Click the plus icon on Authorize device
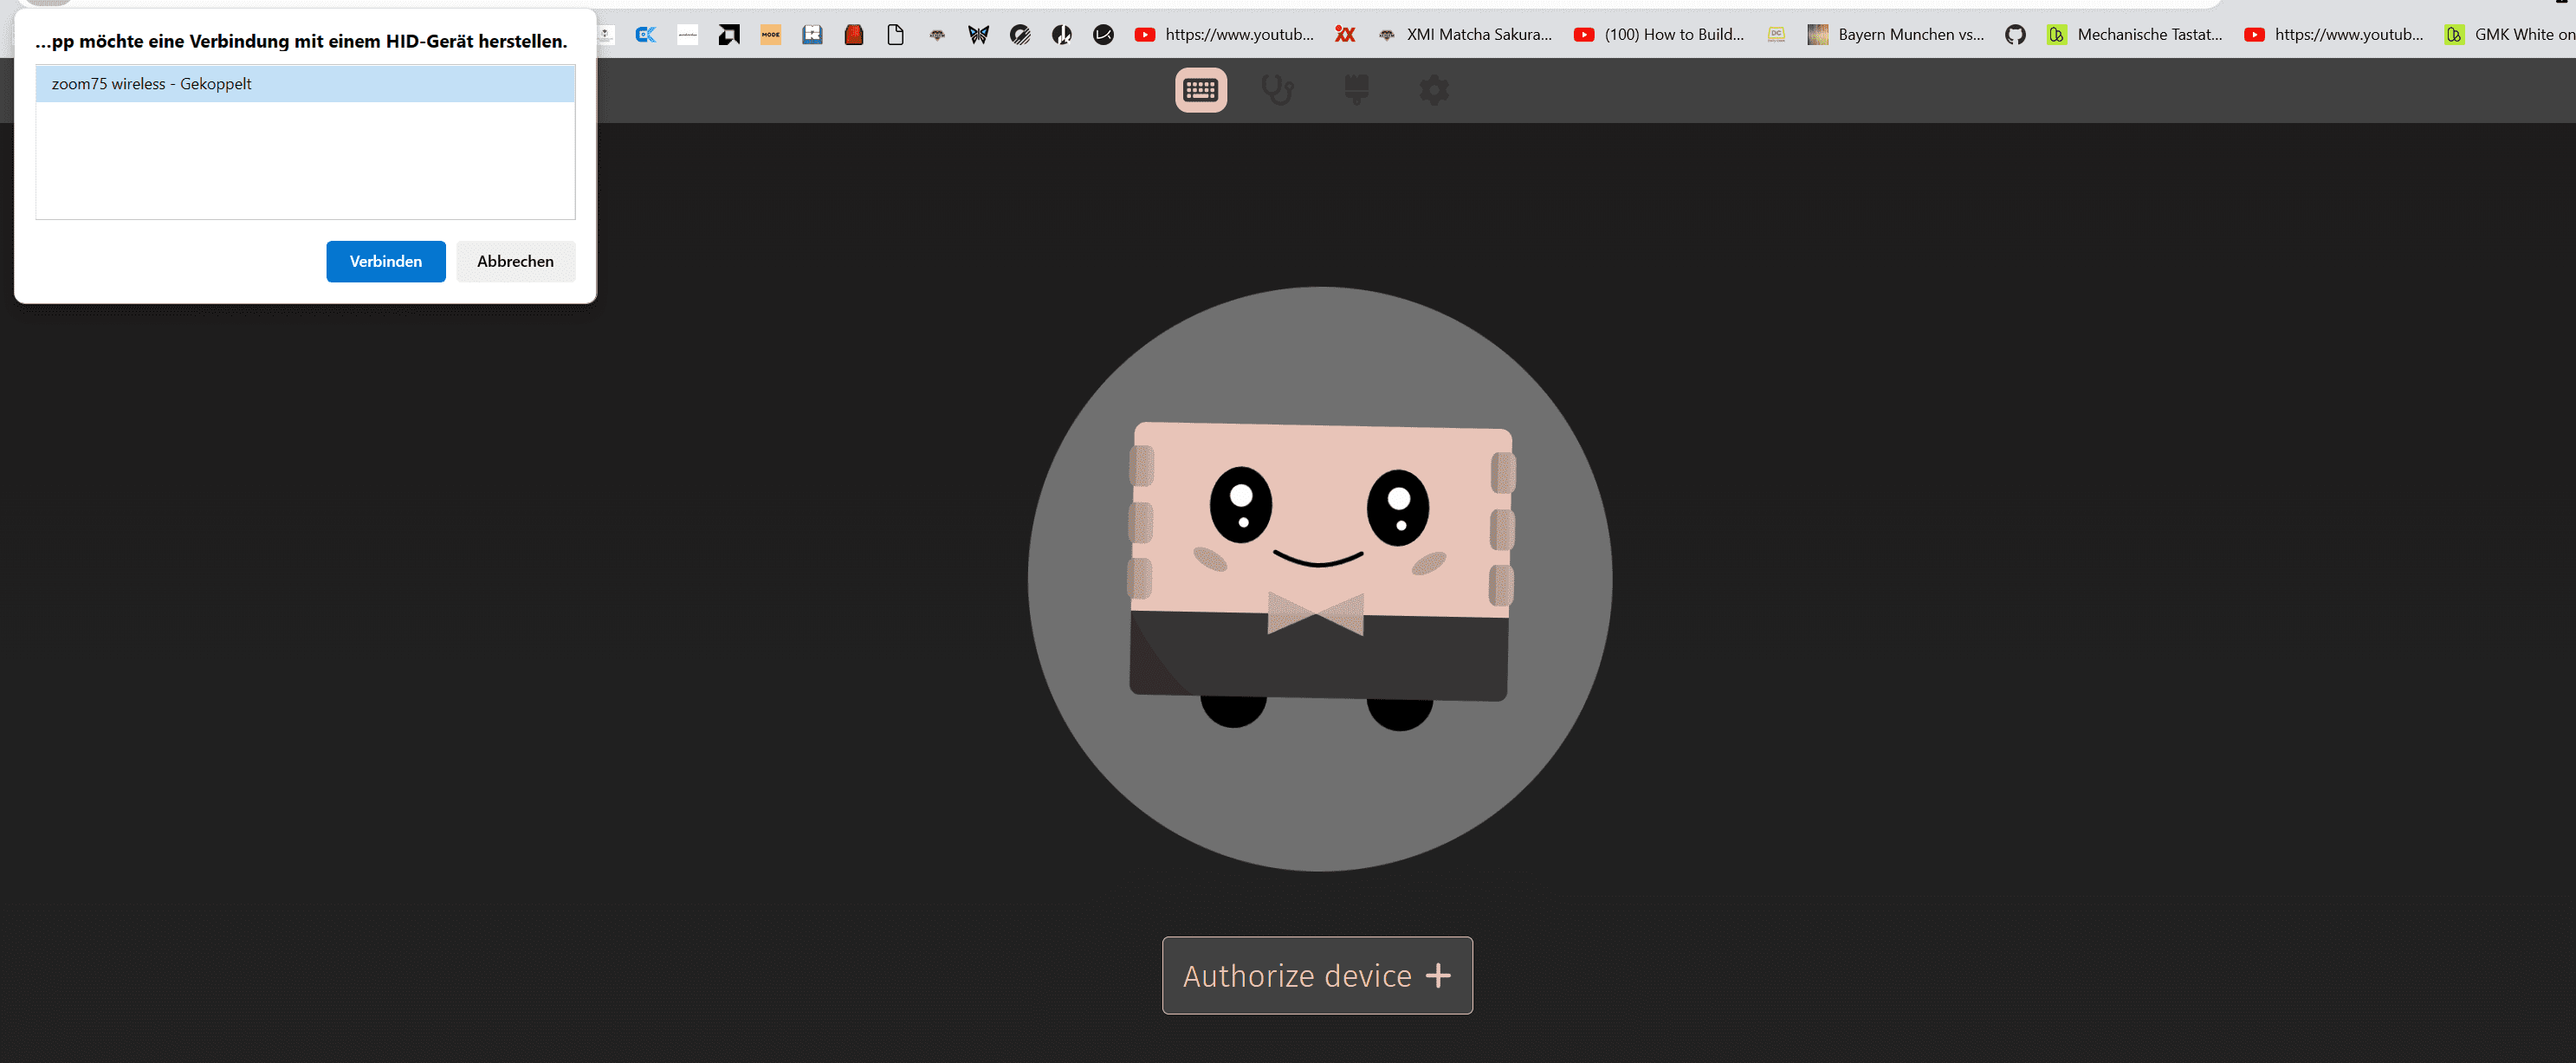 (x=1438, y=975)
